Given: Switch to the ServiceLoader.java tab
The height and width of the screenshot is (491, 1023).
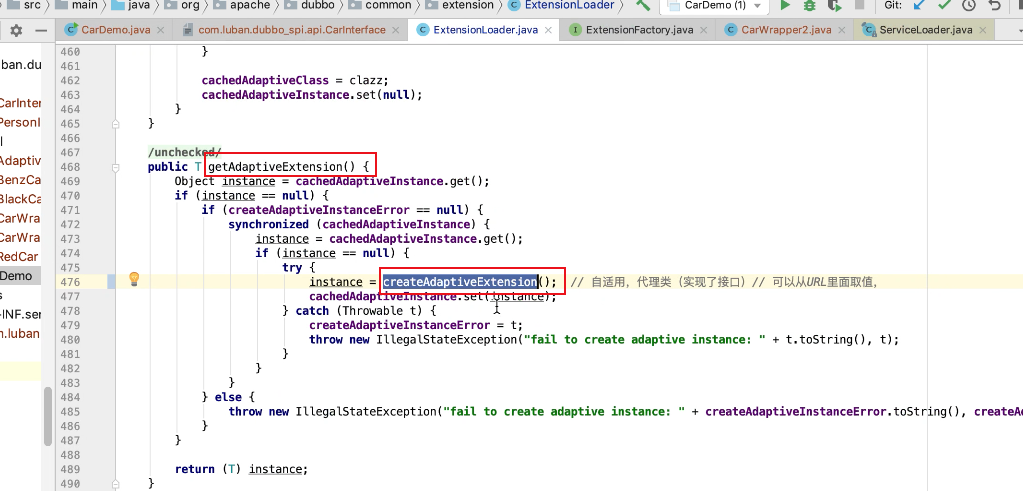Looking at the screenshot, I should (x=926, y=30).
